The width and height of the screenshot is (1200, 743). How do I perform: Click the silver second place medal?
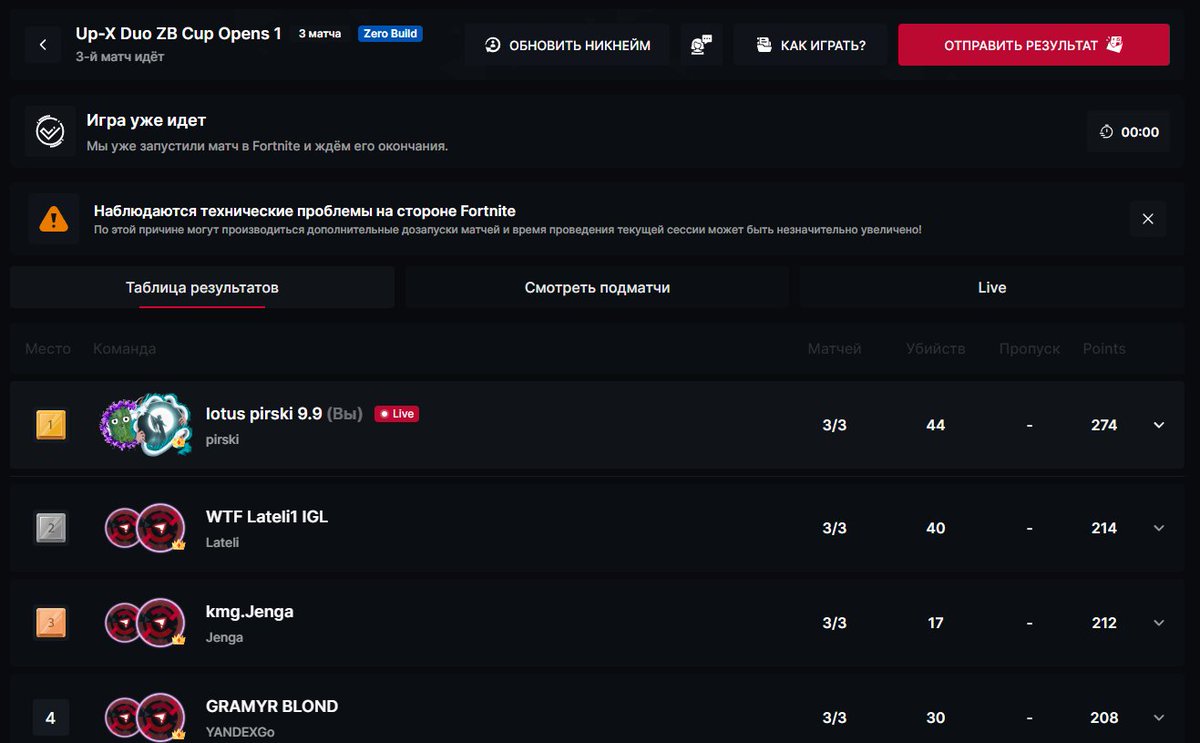click(51, 528)
